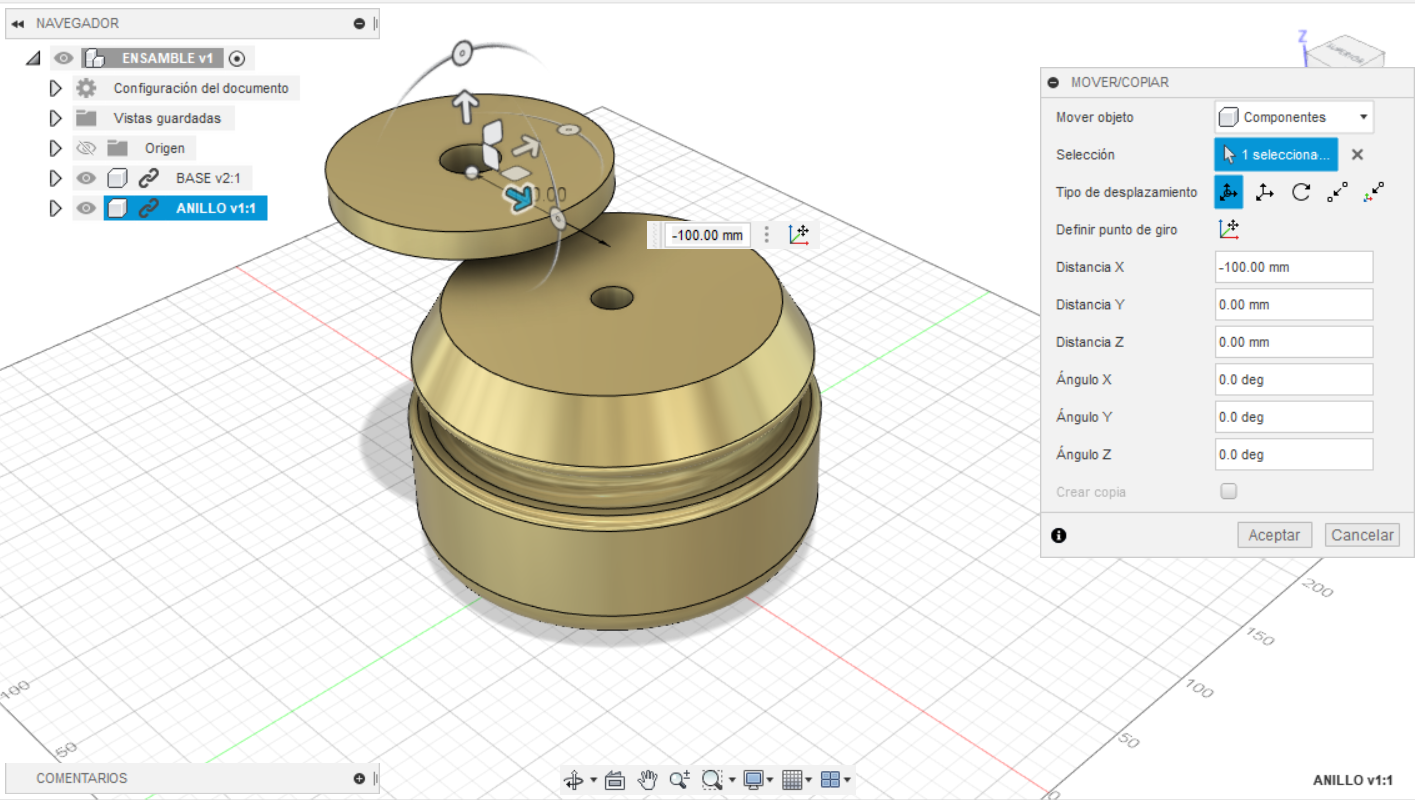
Task: Expand the Origen node
Action: click(56, 148)
